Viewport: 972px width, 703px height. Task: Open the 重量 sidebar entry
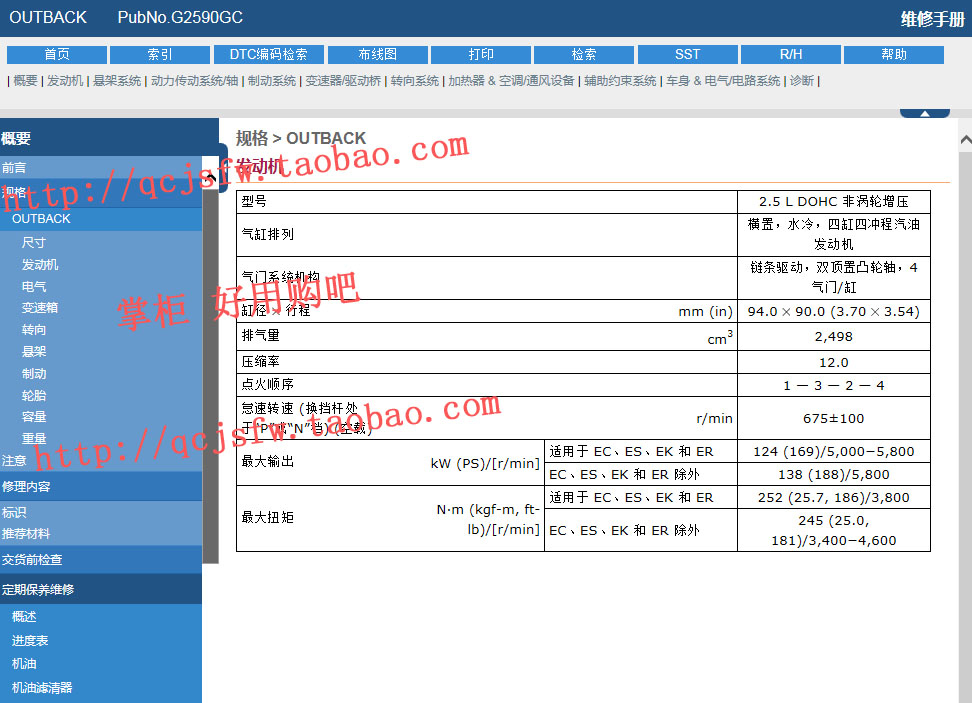pos(33,438)
